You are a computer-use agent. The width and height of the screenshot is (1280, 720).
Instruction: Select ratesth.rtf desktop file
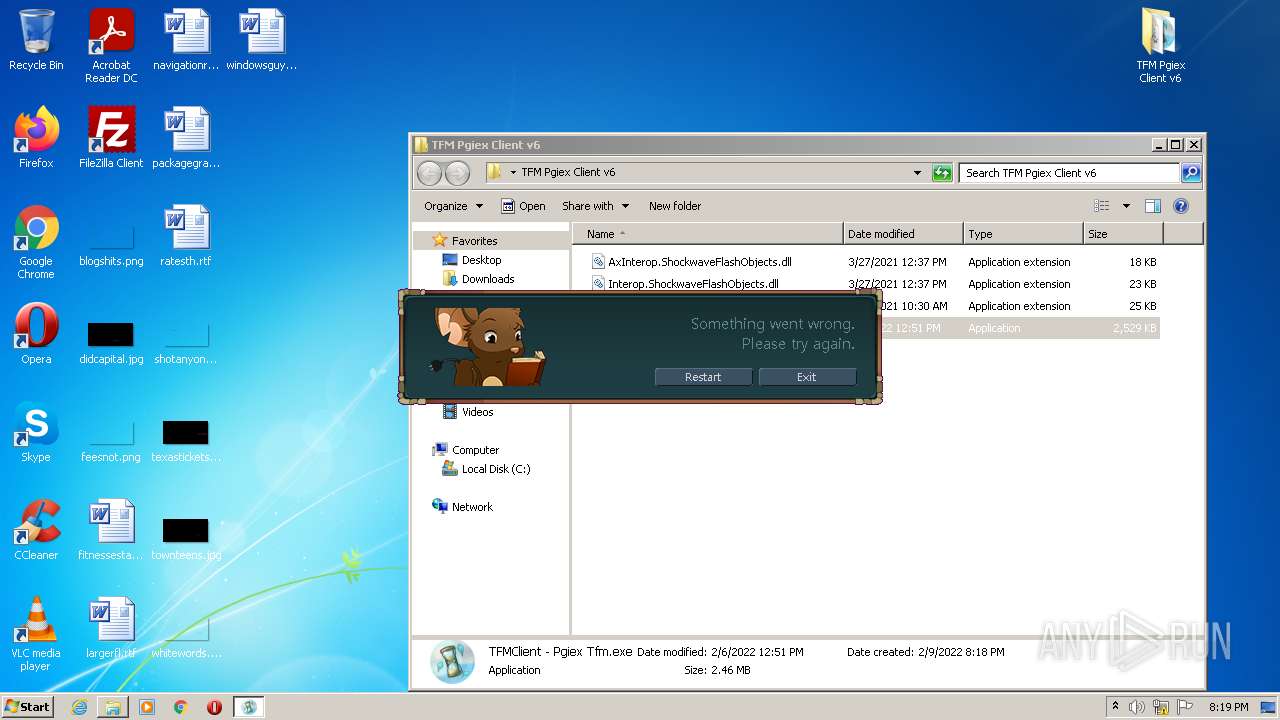coord(186,236)
